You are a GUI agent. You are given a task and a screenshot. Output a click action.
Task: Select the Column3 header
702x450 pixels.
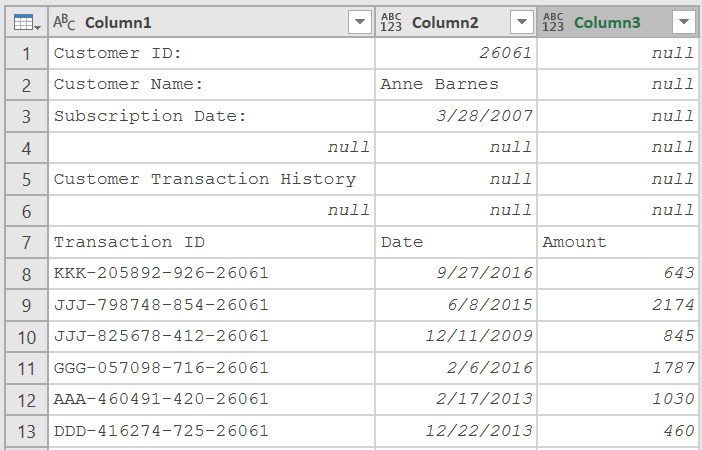click(x=618, y=22)
